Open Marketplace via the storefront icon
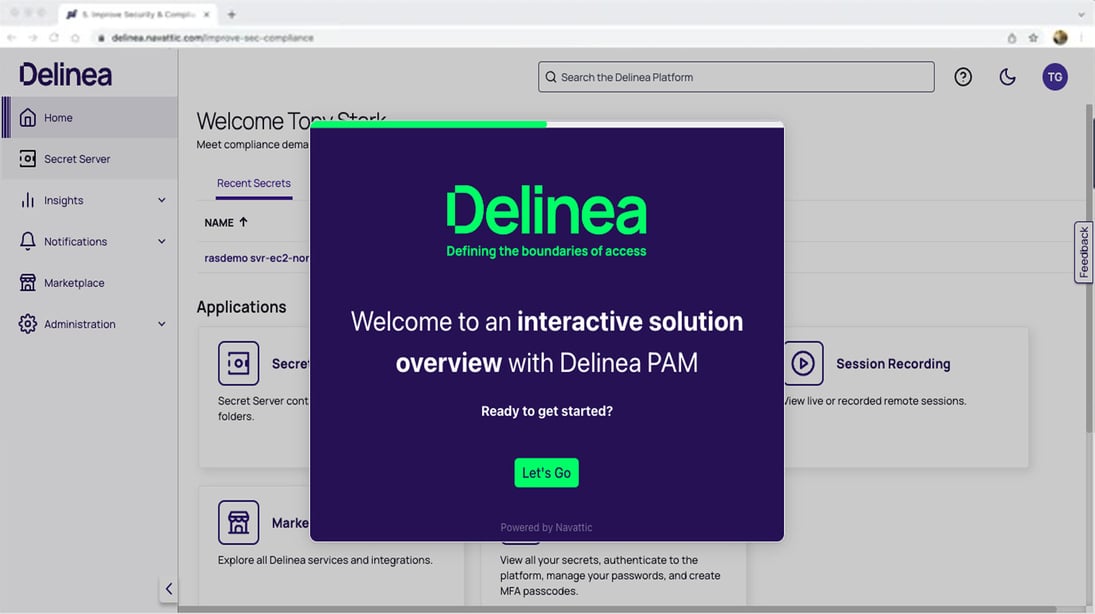Viewport: 1095px width, 614px height. point(28,282)
